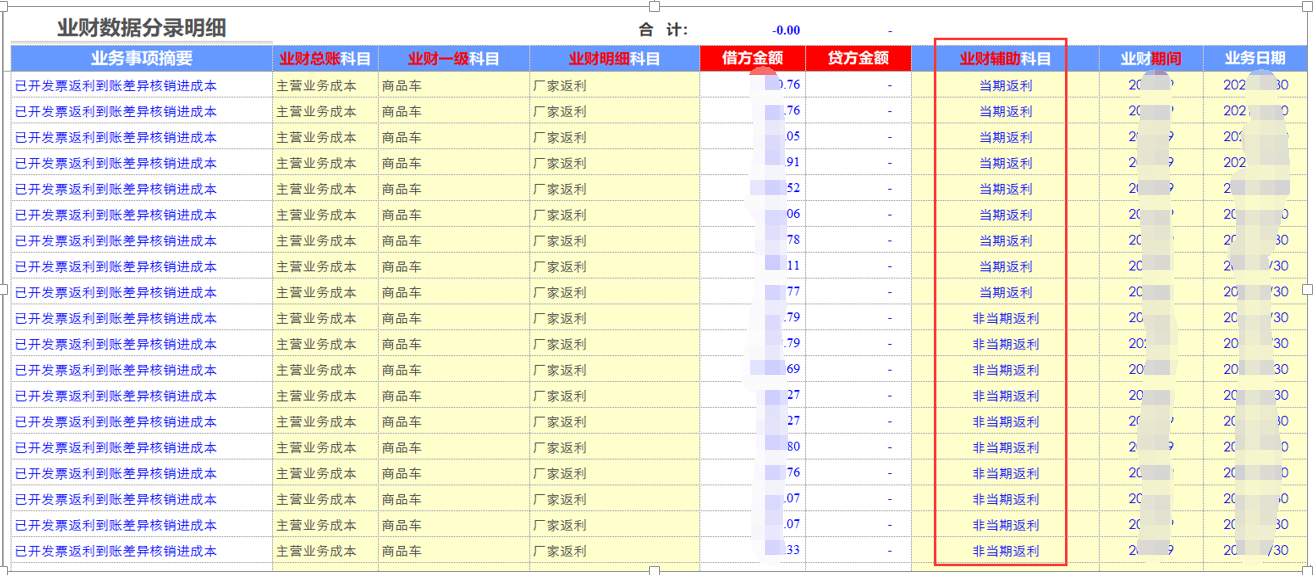This screenshot has height=575, width=1313.
Task: Click the 借方金额 column header
Action: pos(752,59)
